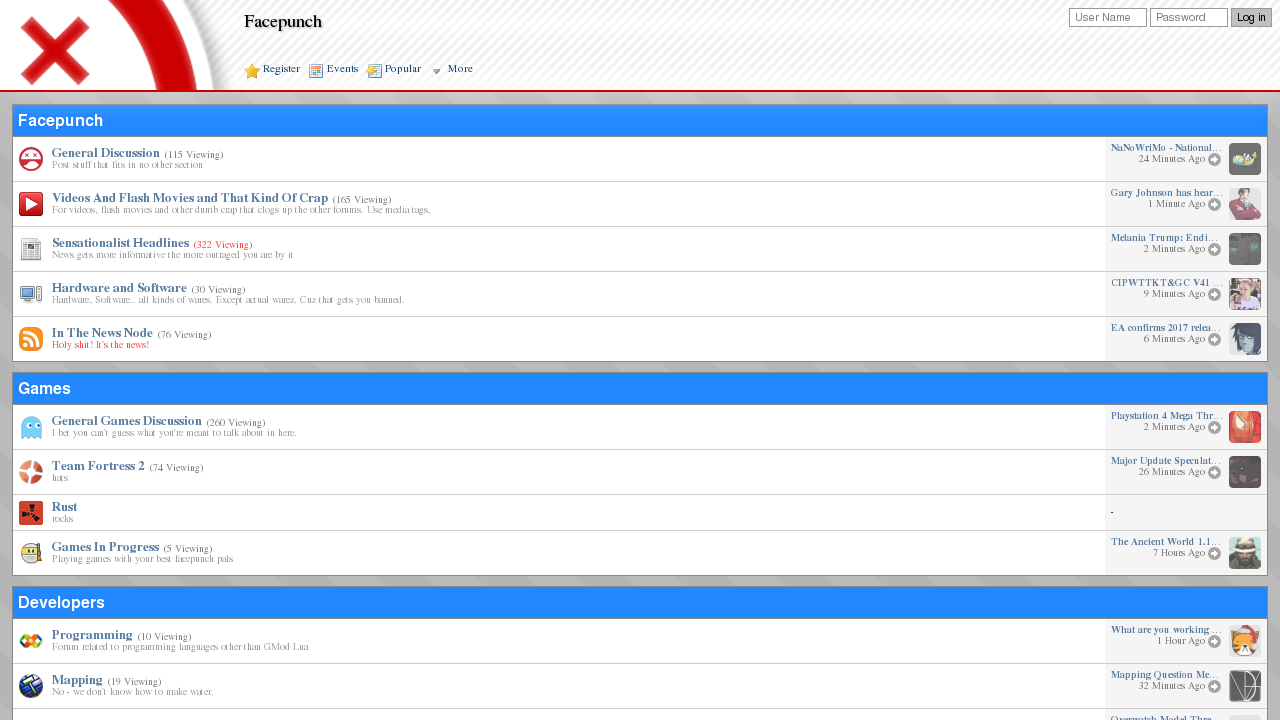Open the Rust forum link
Screen dimensions: 1280x720
pyautogui.click(x=64, y=507)
